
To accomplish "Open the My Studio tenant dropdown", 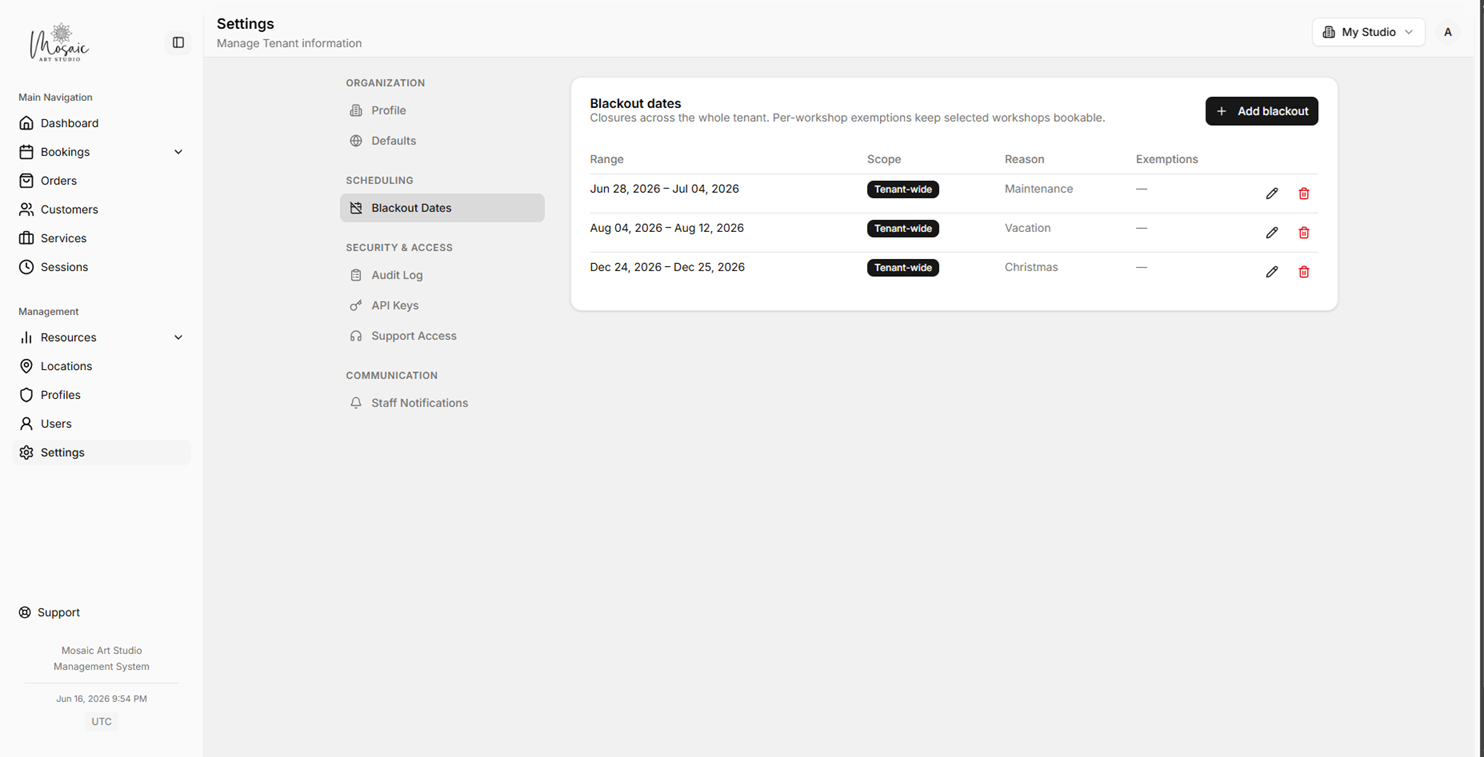I will click(x=1368, y=32).
